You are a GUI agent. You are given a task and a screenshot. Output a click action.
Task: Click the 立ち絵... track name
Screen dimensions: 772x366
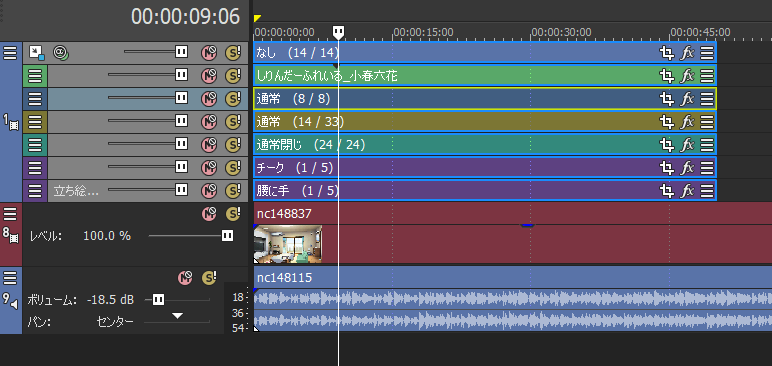coord(76,191)
